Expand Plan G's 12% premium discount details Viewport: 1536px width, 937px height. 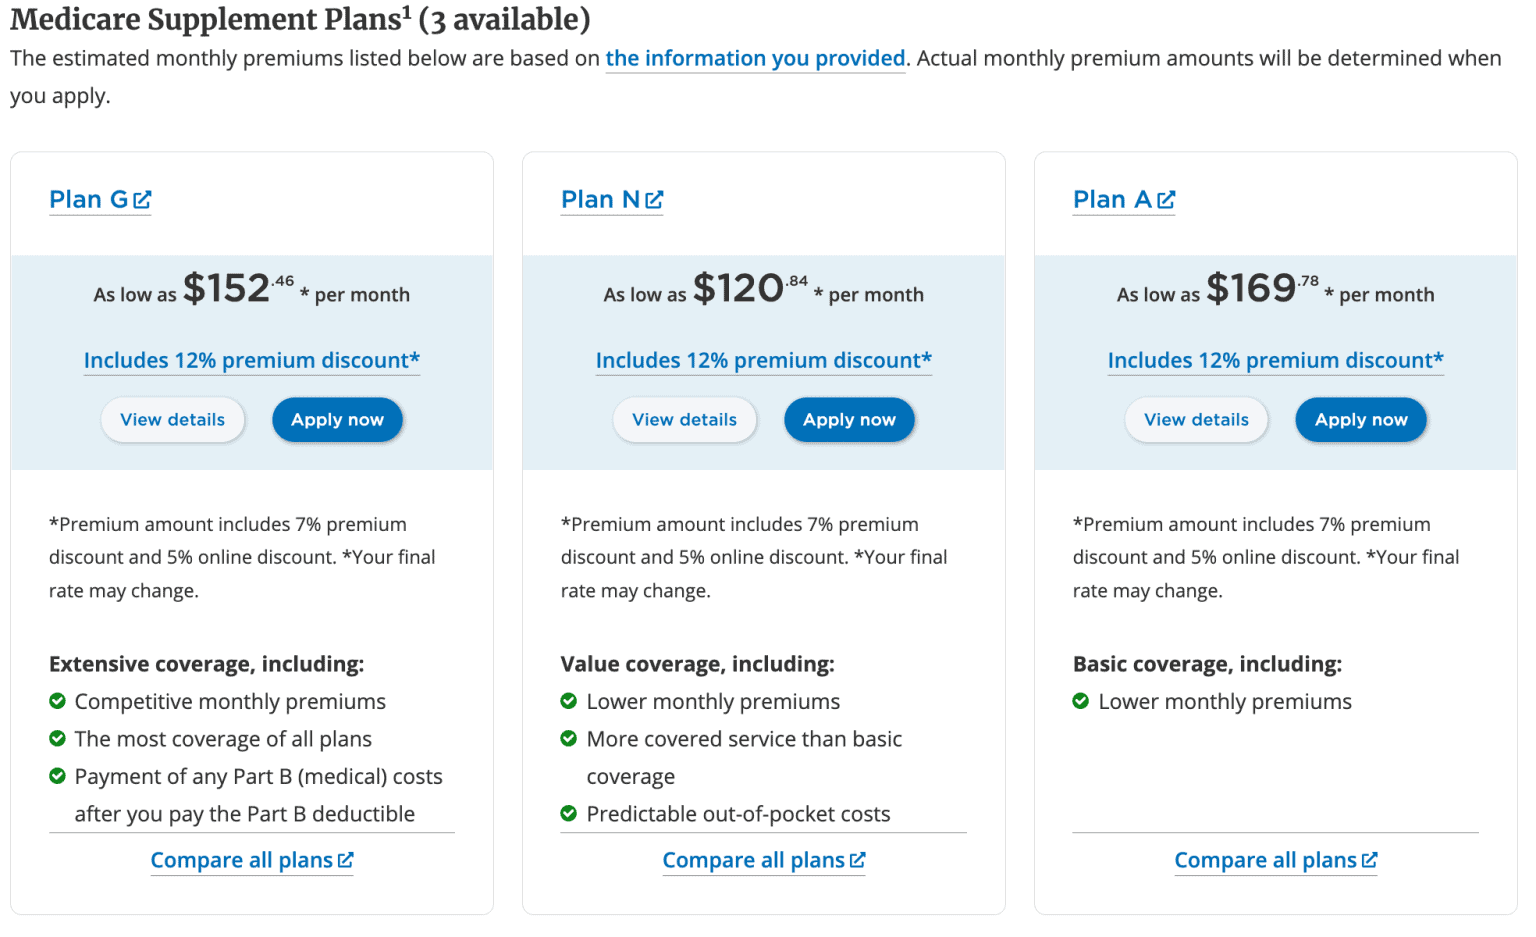point(251,360)
